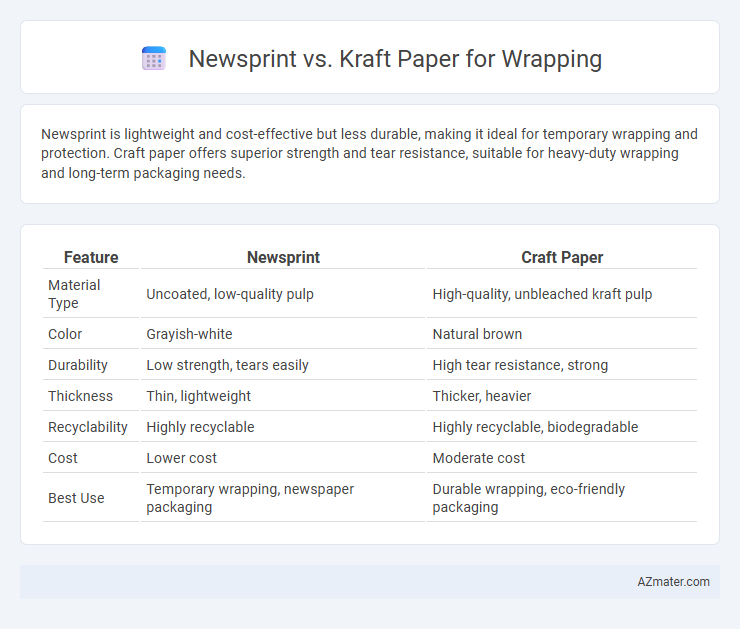
Task: Click the AZmater.com footer link
Action: coord(673,582)
